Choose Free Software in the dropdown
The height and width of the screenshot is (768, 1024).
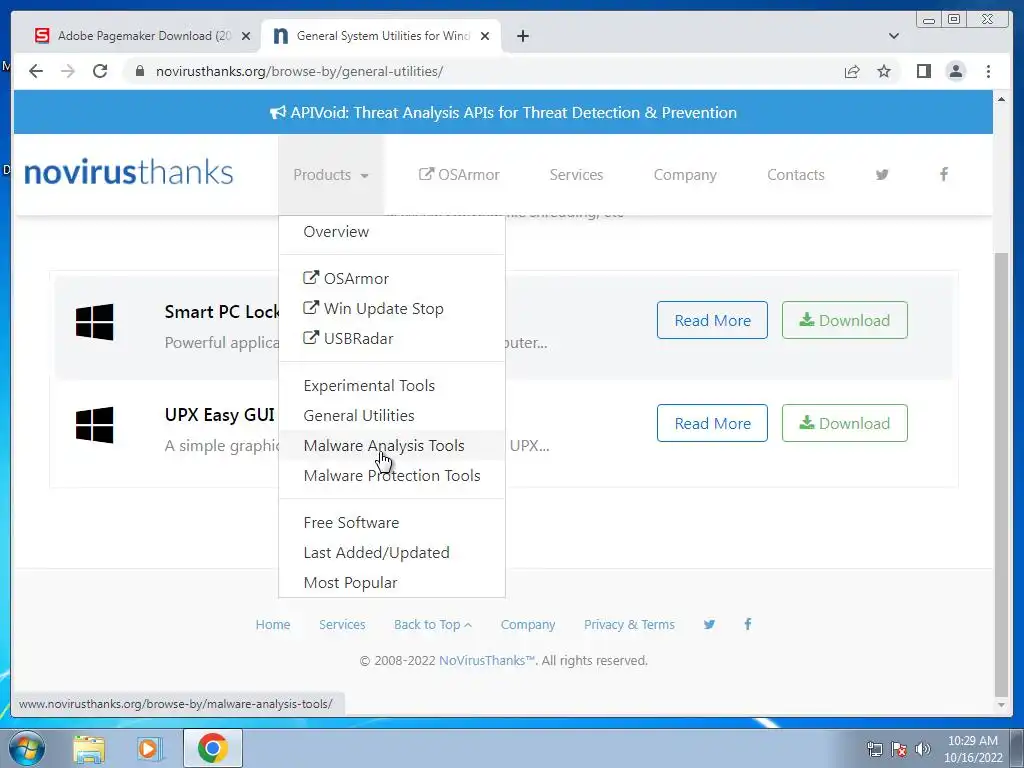click(x=392, y=522)
